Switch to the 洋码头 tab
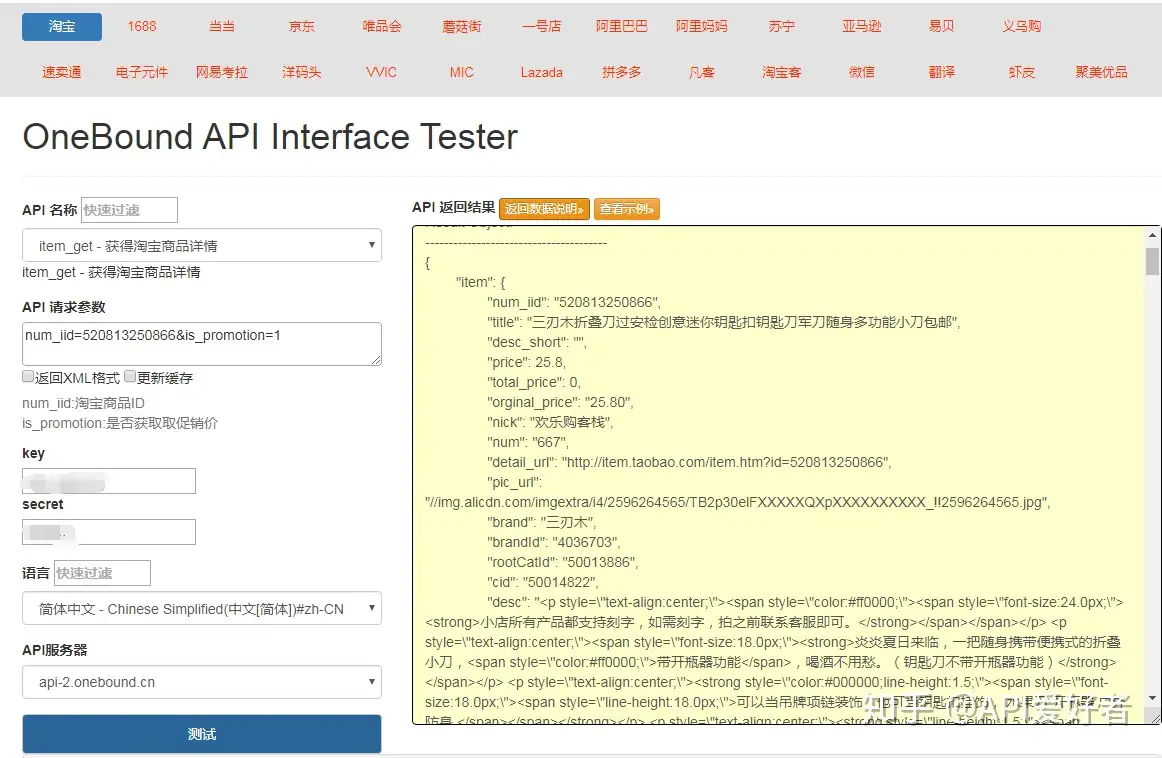Viewport: 1162px width, 758px height. (x=302, y=73)
